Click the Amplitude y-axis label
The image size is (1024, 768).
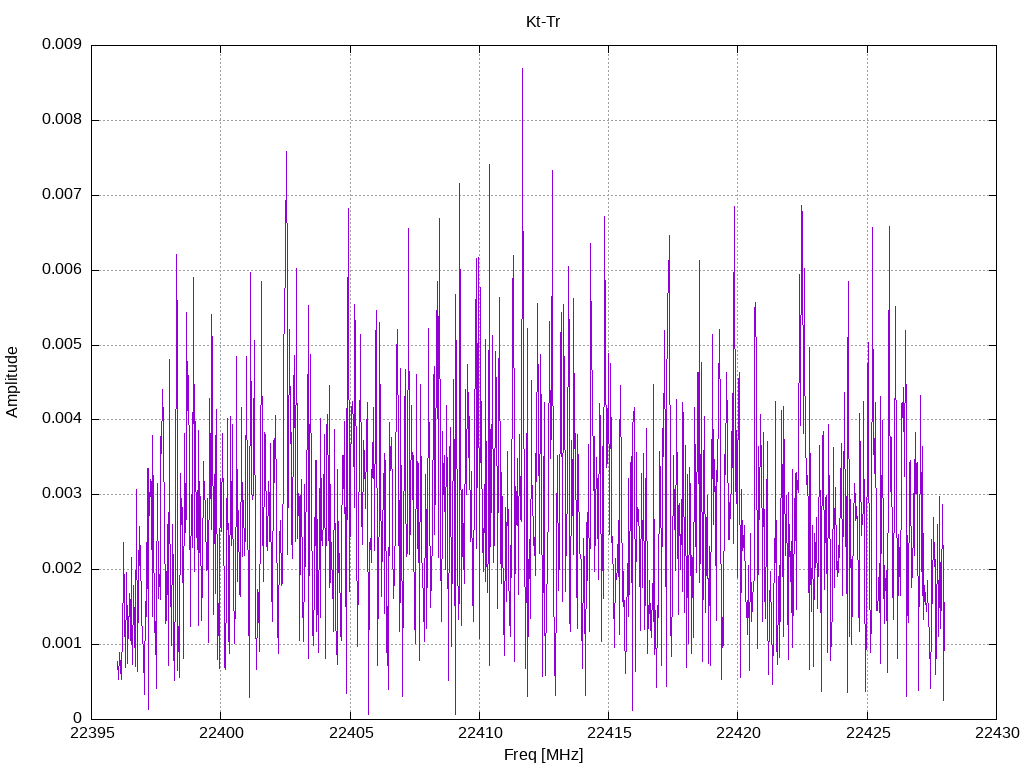click(x=12, y=382)
